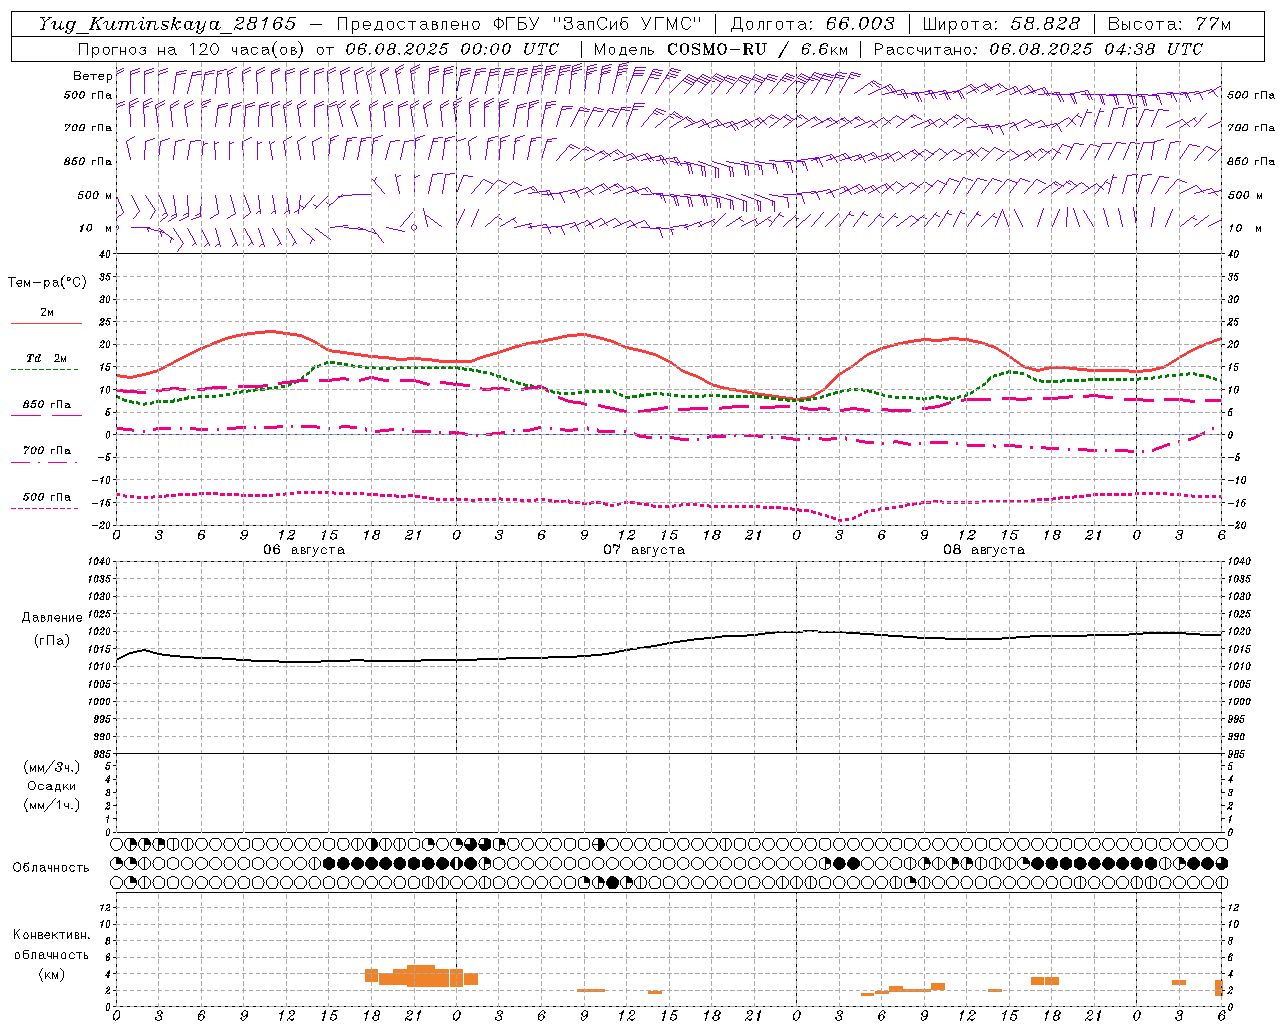The width and height of the screenshot is (1280, 1024).
Task: Click the Давление panel label
Action: (52, 617)
